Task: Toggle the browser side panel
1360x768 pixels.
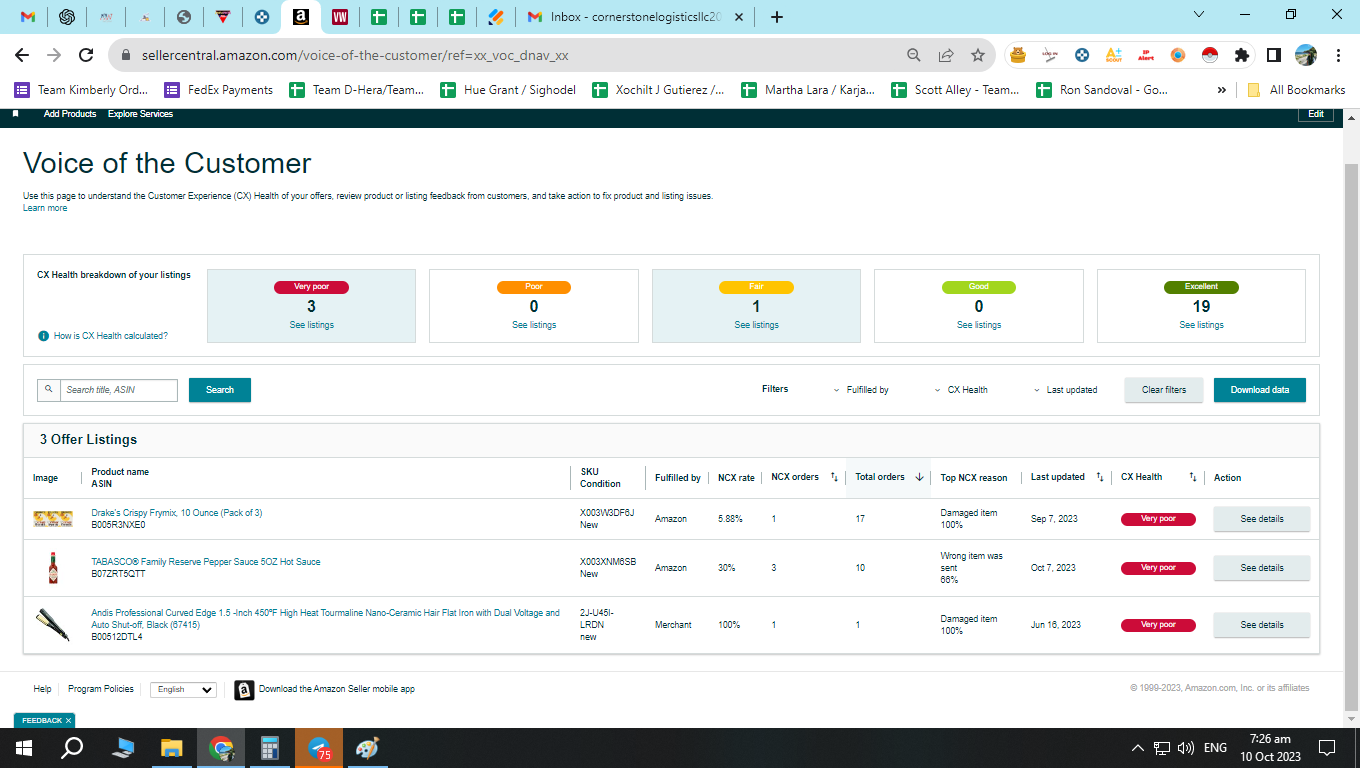Action: coord(1274,55)
